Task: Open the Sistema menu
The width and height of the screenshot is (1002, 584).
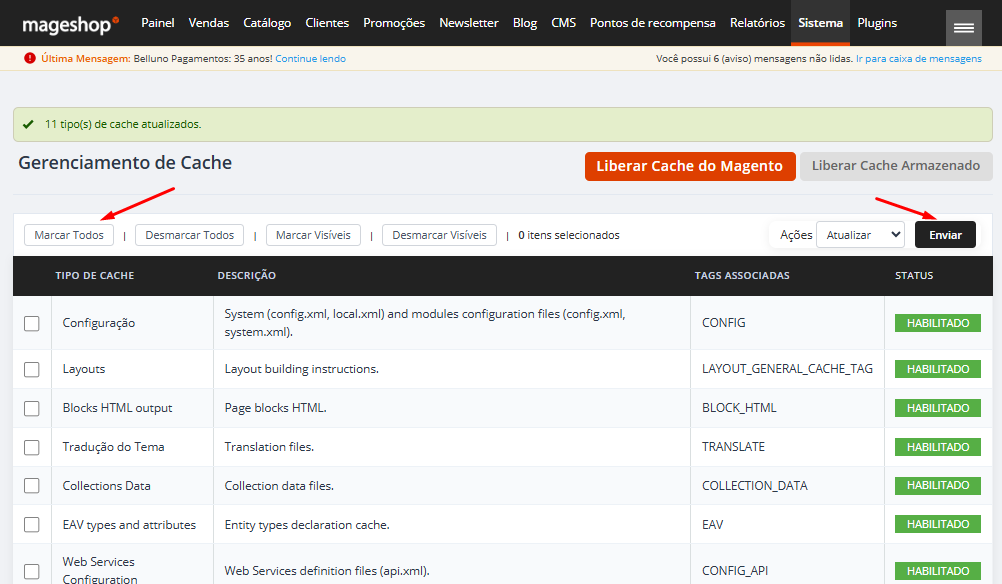Action: (x=821, y=22)
